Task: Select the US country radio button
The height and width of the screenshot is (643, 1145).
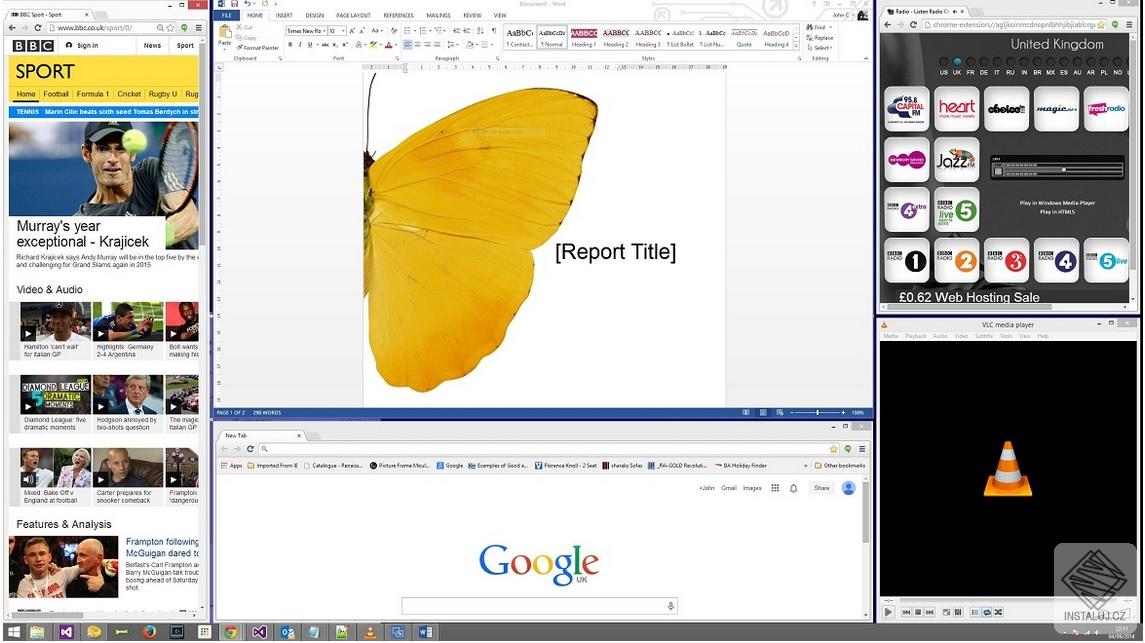Action: pos(943,62)
